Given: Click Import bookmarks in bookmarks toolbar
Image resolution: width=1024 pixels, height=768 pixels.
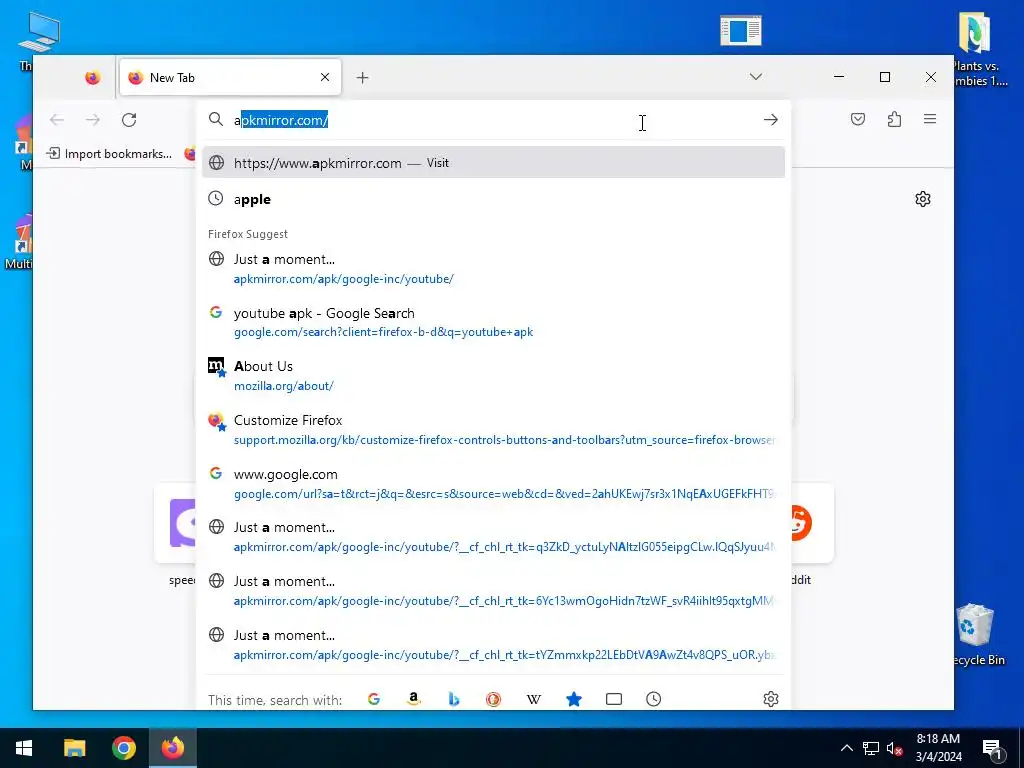Looking at the screenshot, I should [110, 153].
